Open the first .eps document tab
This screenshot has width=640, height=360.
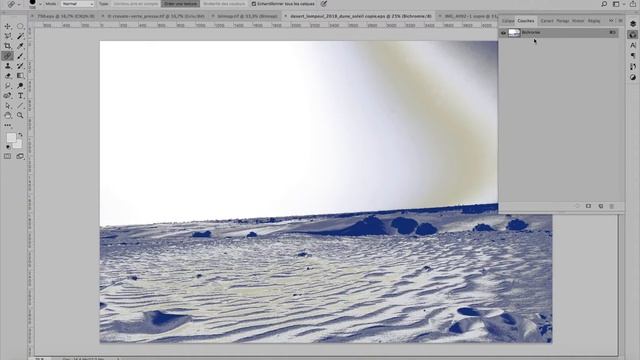click(65, 16)
